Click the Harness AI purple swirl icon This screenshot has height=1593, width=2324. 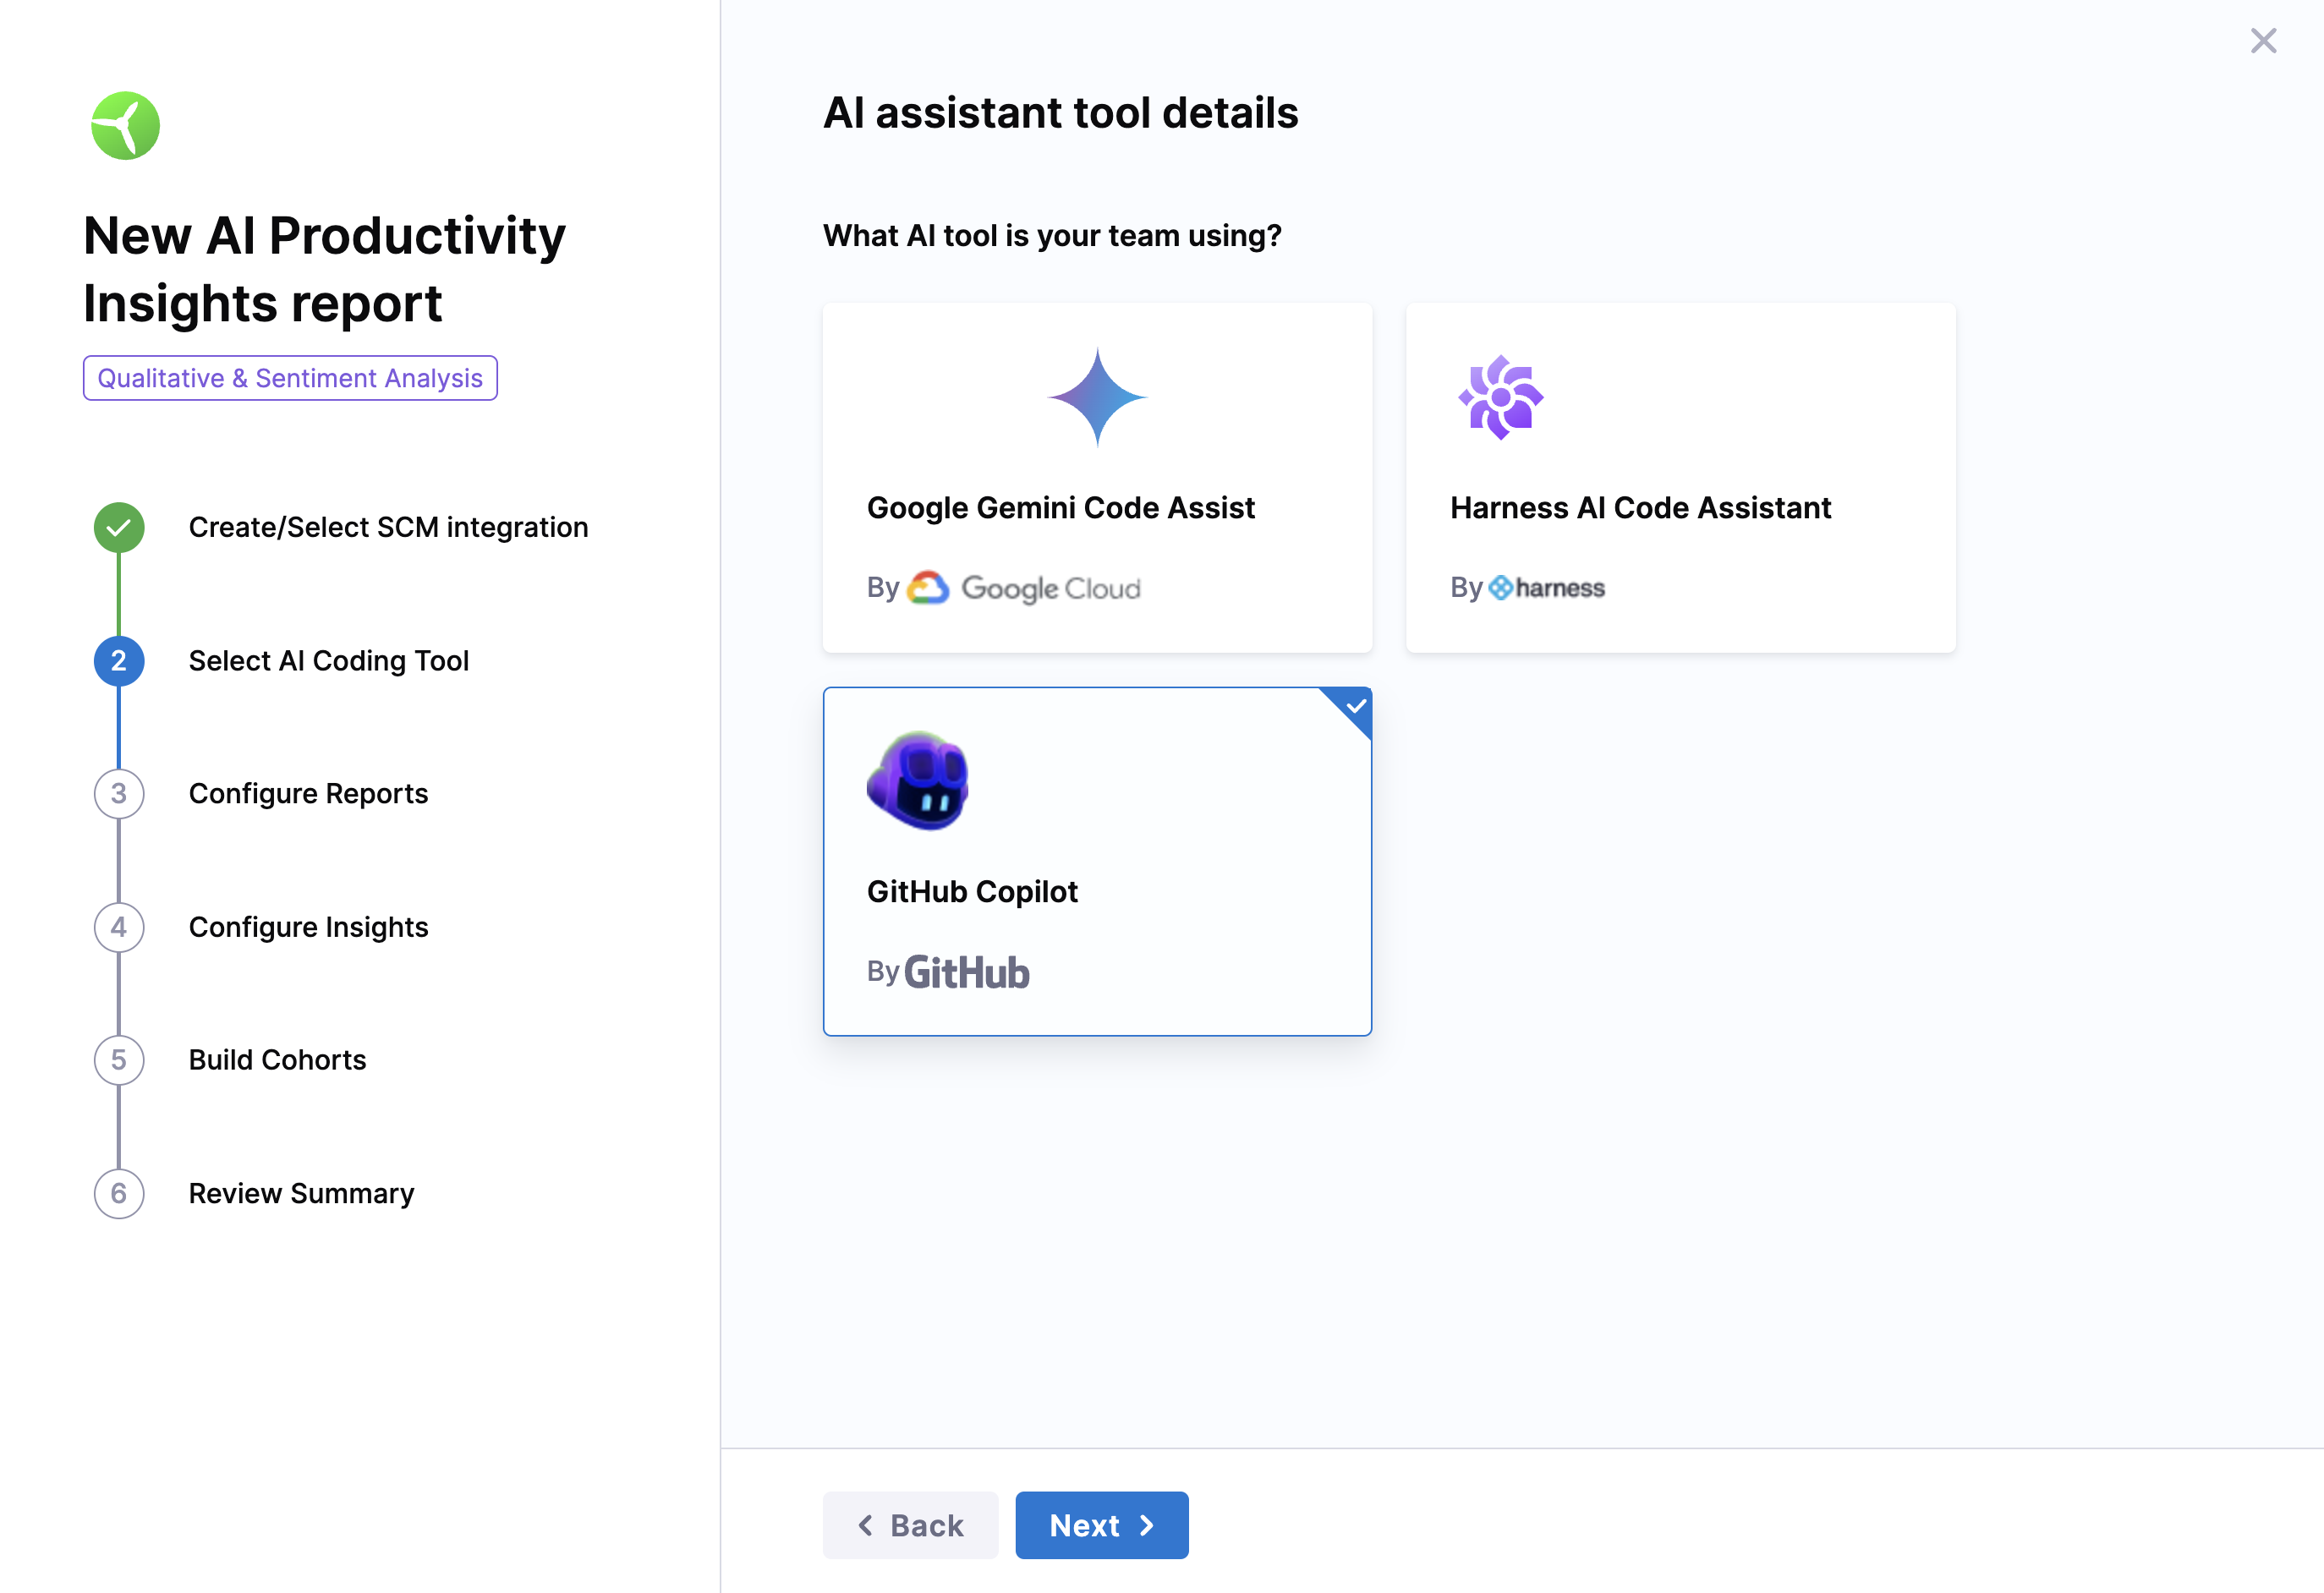tap(1500, 397)
